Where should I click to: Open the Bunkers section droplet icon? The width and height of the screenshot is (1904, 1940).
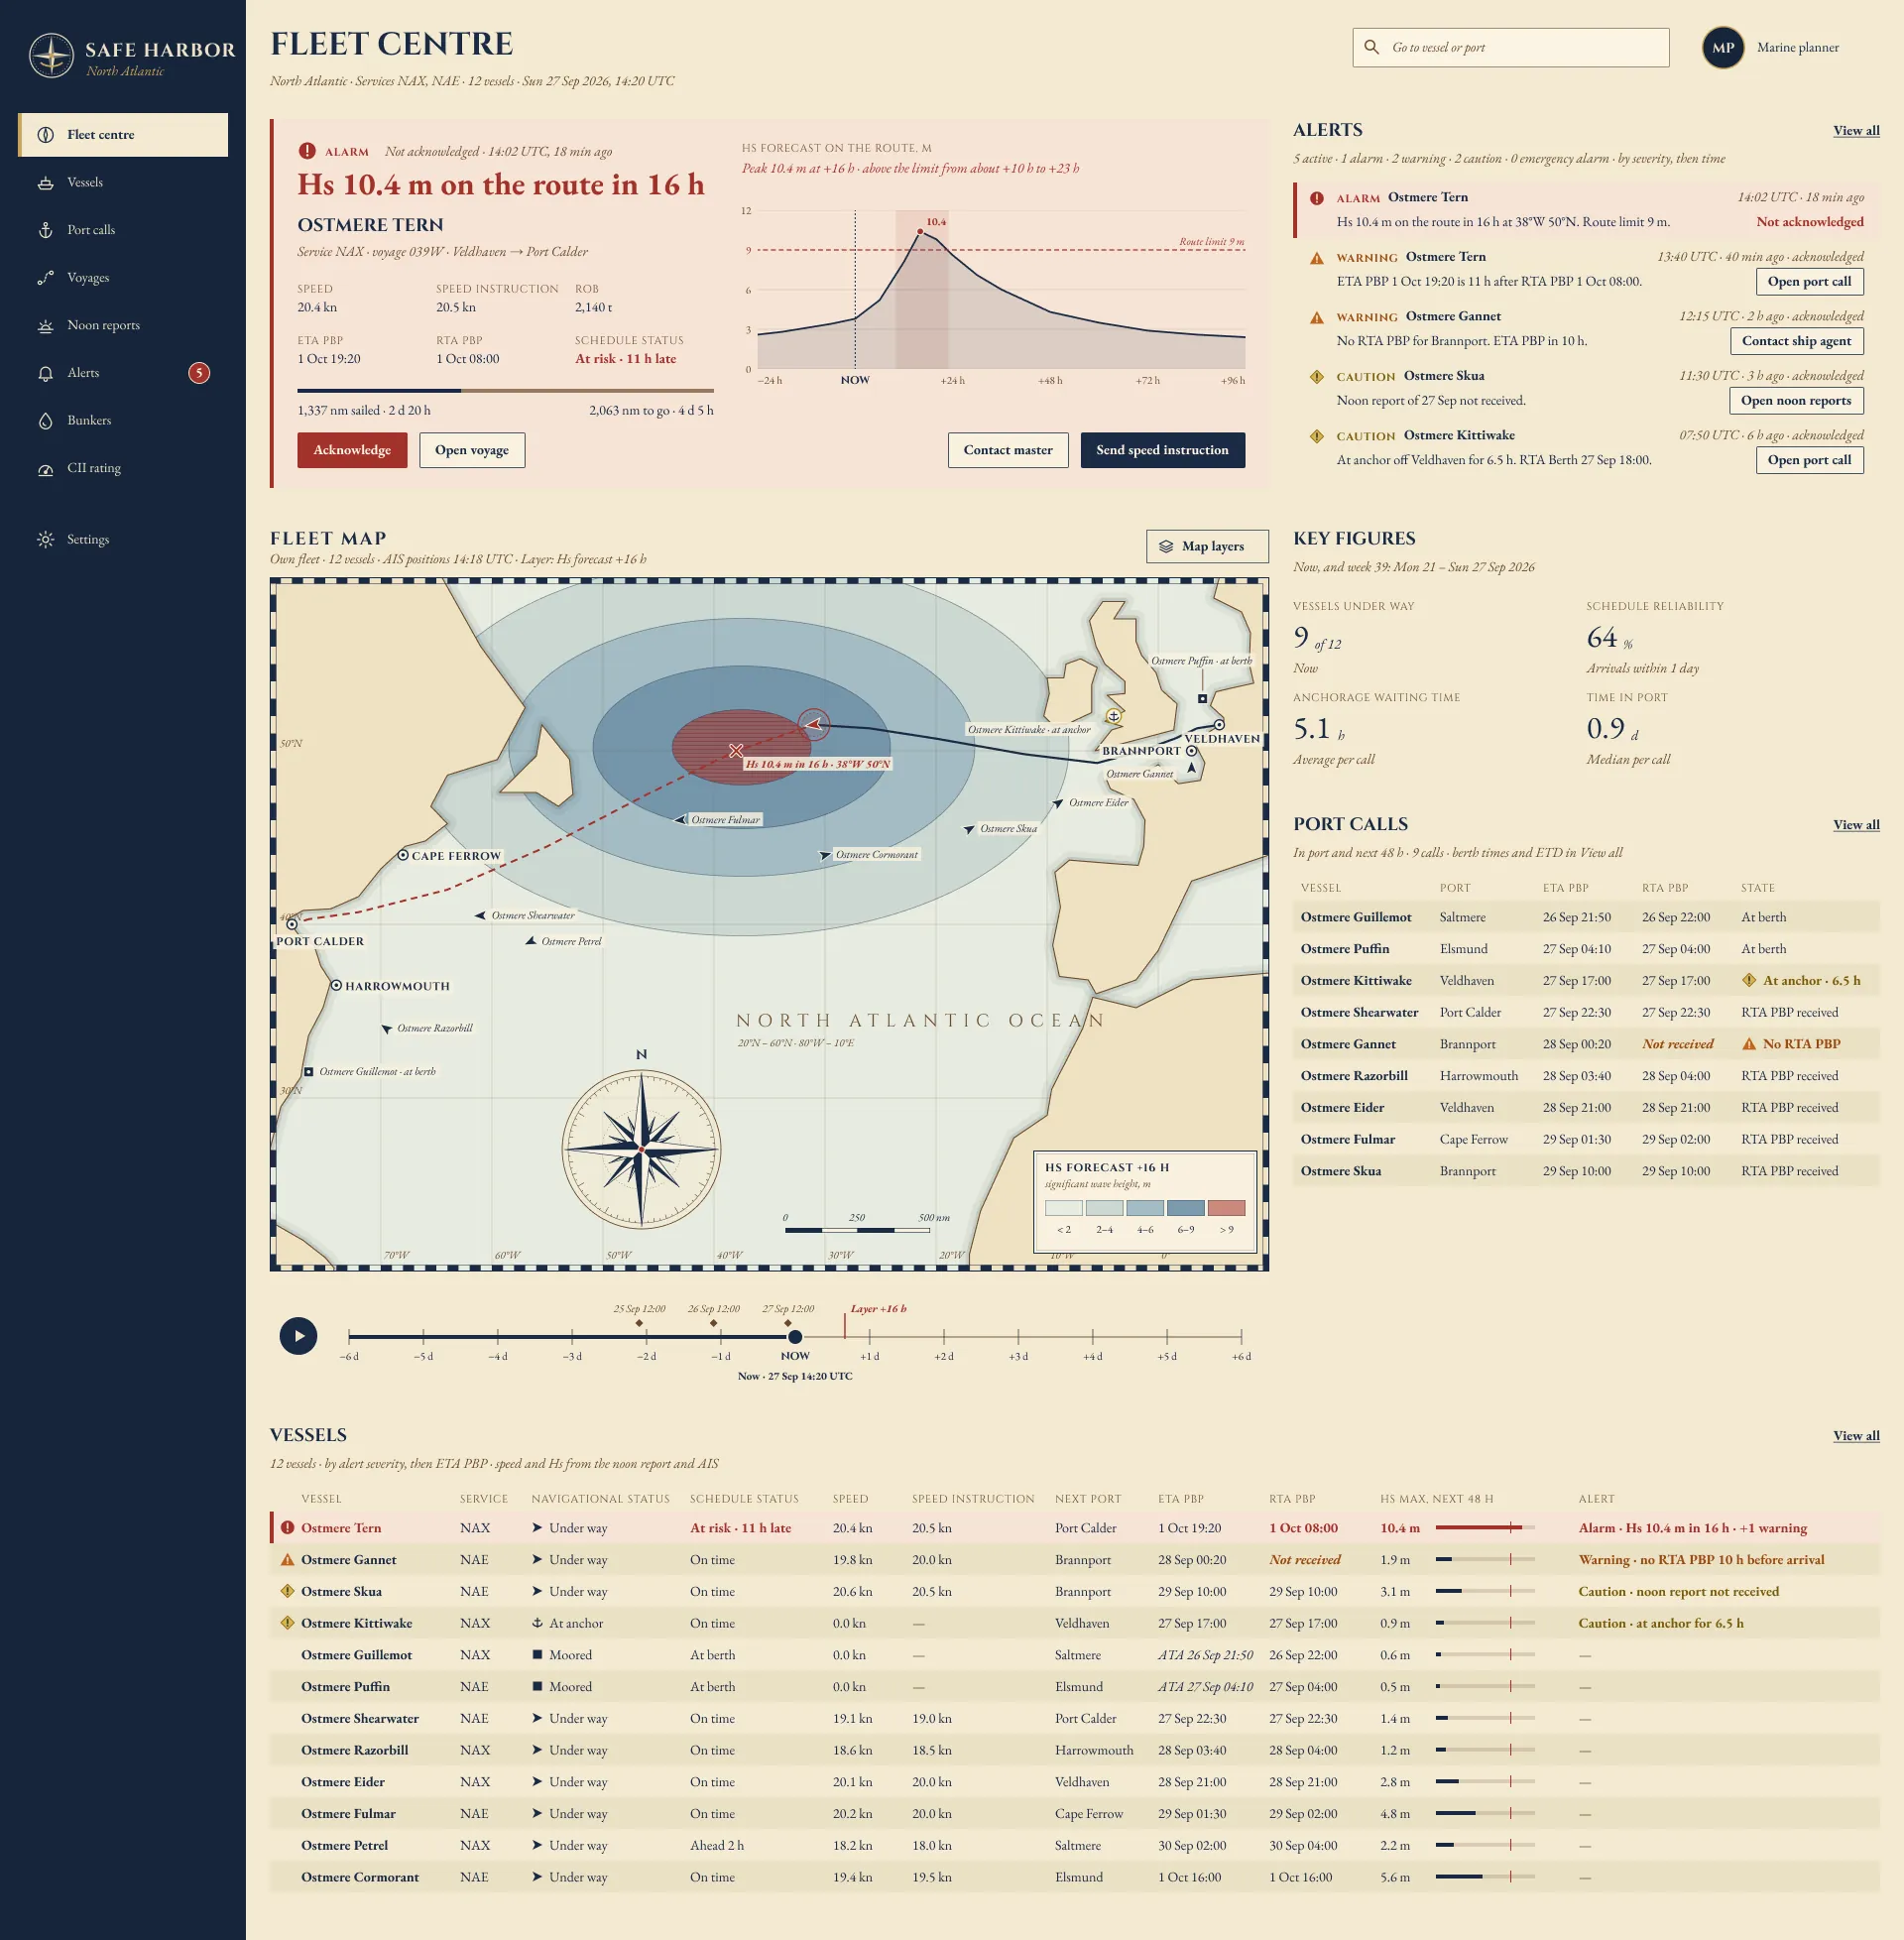tap(45, 421)
